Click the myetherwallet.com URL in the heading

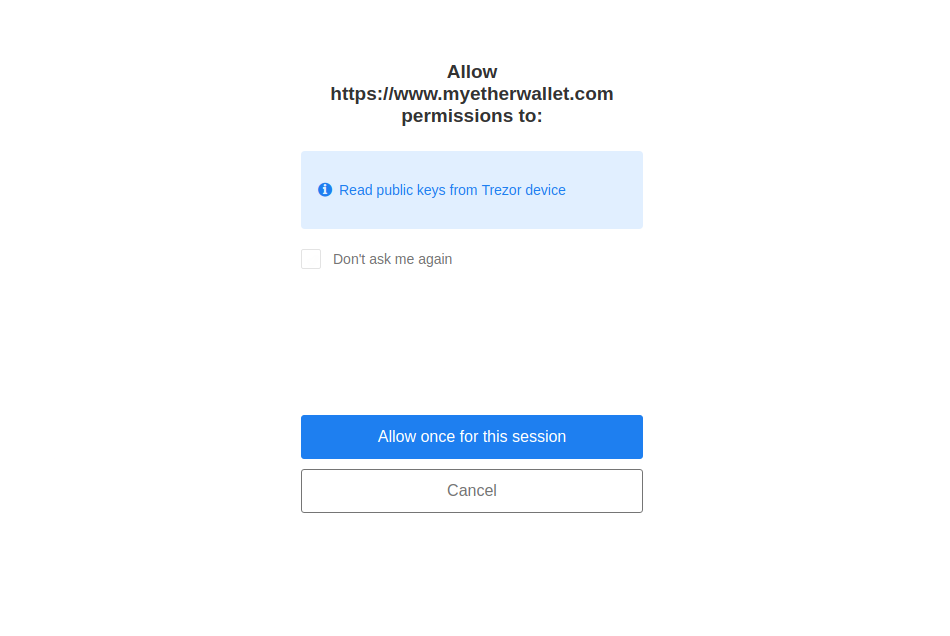tap(472, 94)
